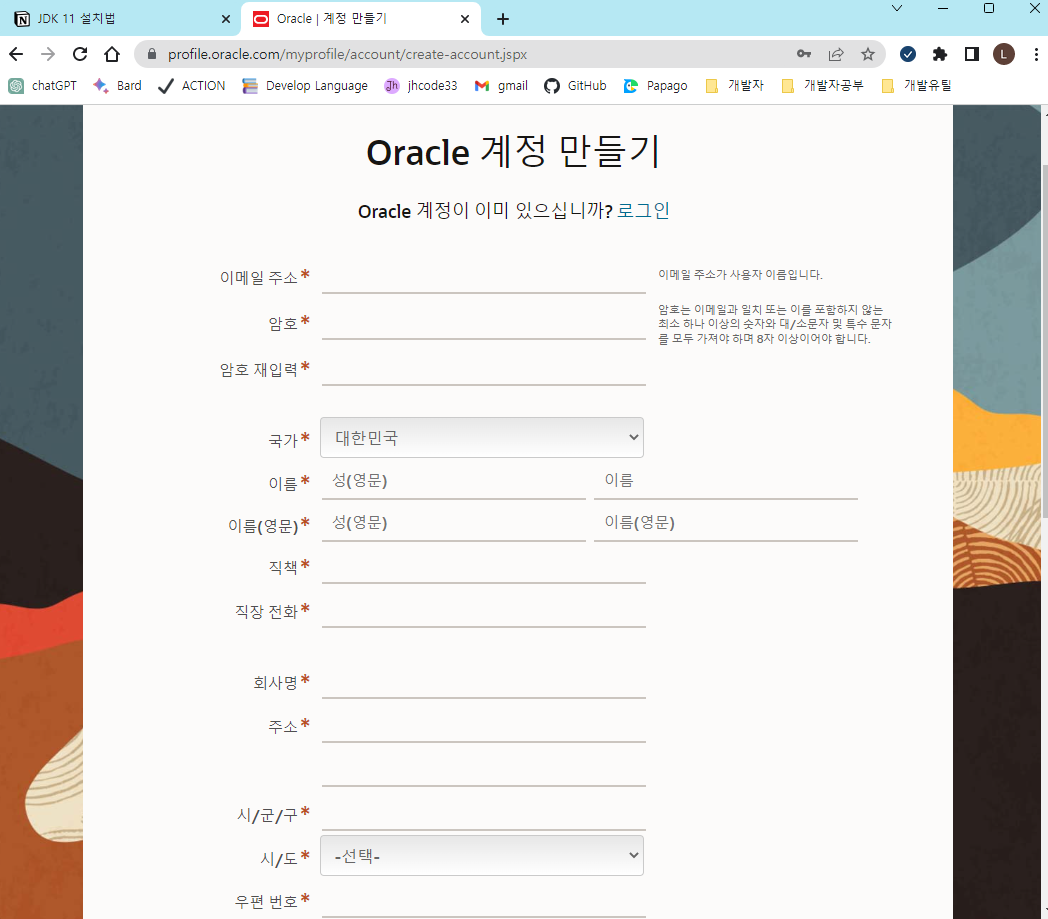Viewport: 1048px width, 919px height.
Task: Open gmail bookmark
Action: click(501, 86)
